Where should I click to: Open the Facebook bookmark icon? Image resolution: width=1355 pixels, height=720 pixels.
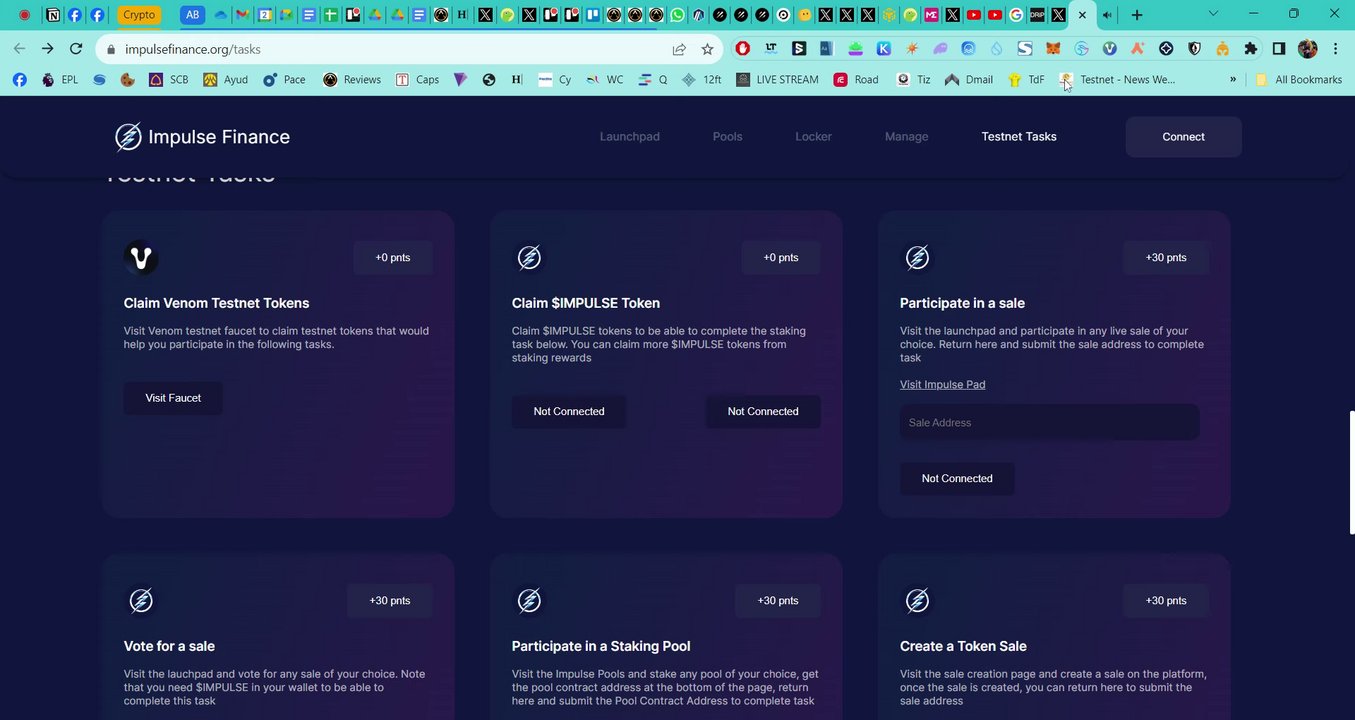coord(19,80)
